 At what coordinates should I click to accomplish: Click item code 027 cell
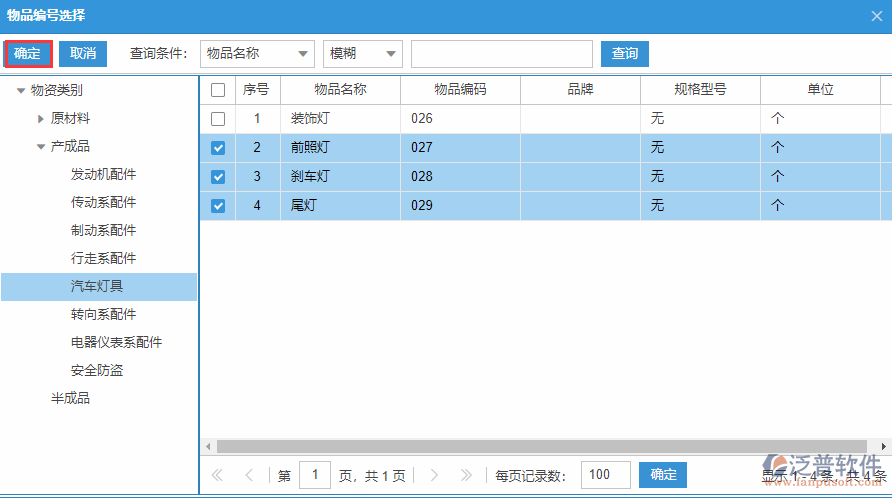[460, 148]
